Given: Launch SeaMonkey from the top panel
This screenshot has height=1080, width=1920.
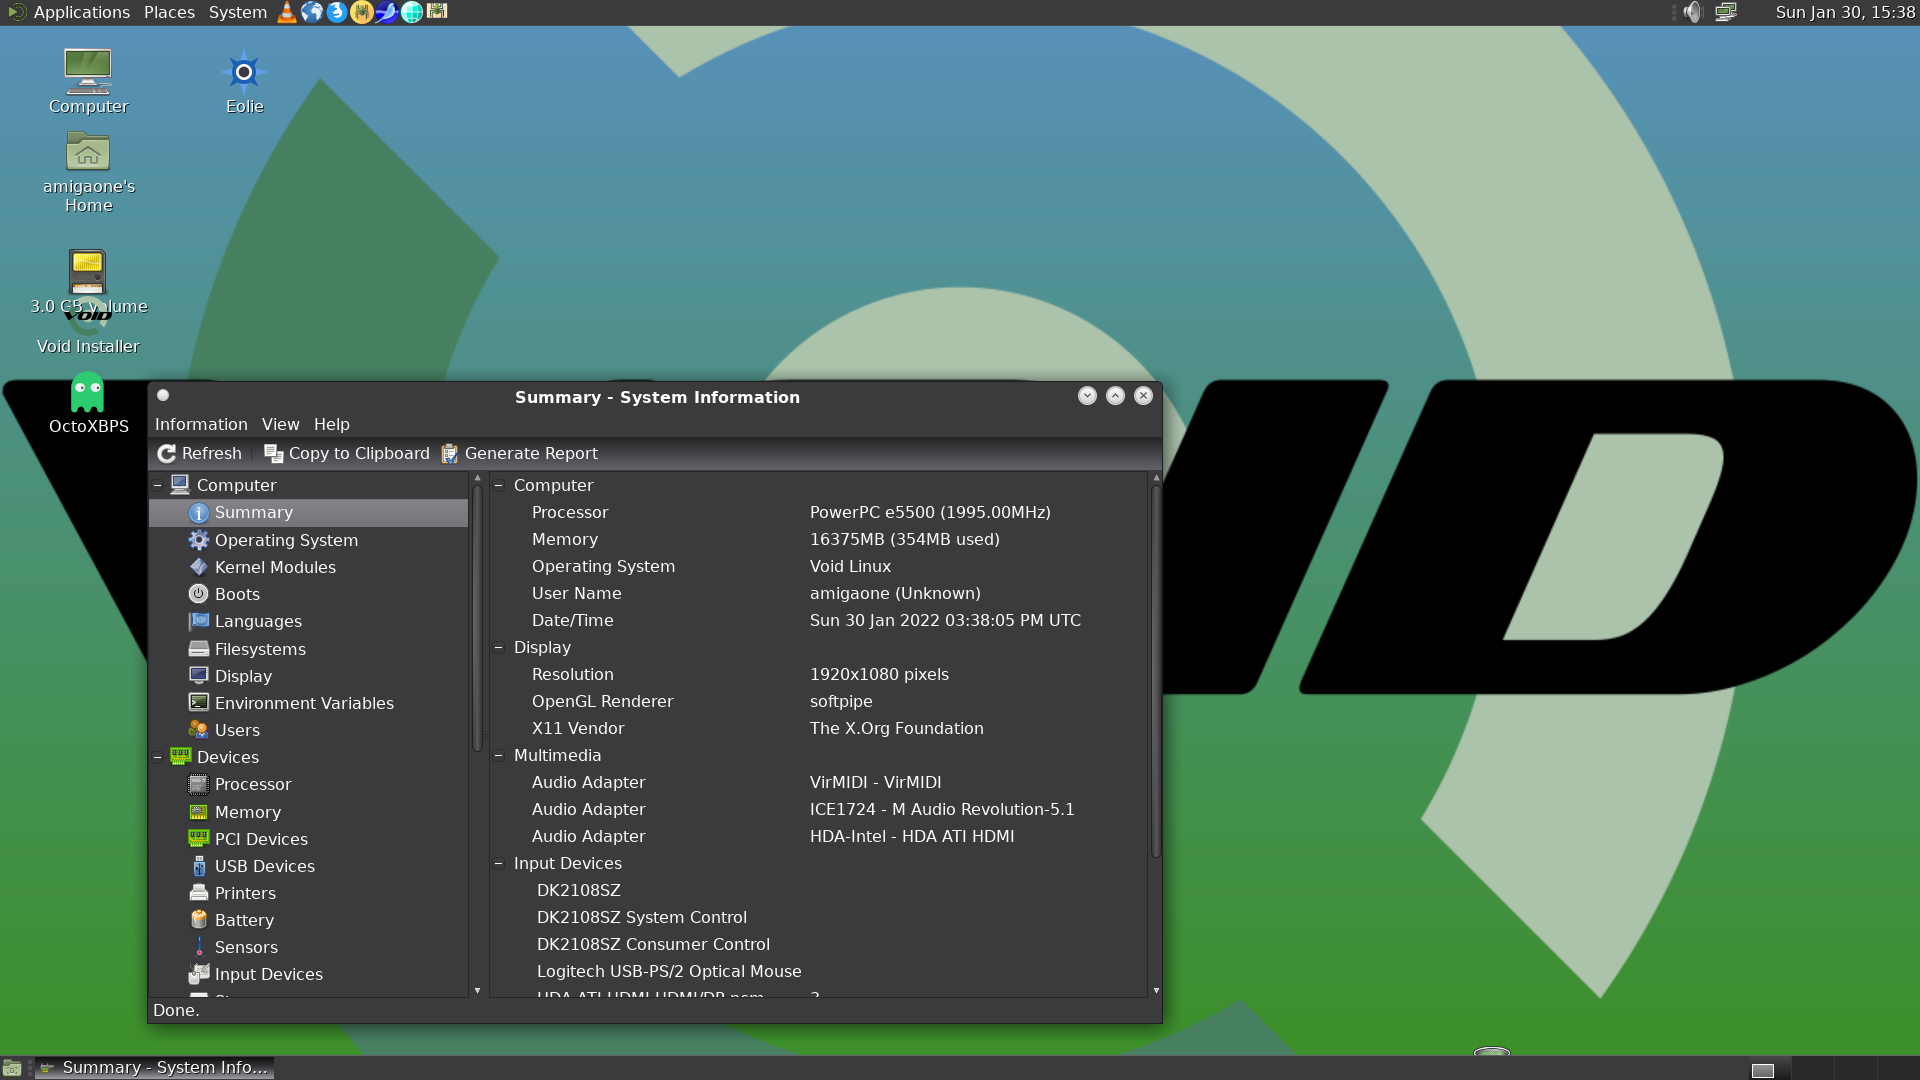Looking at the screenshot, I should [387, 12].
